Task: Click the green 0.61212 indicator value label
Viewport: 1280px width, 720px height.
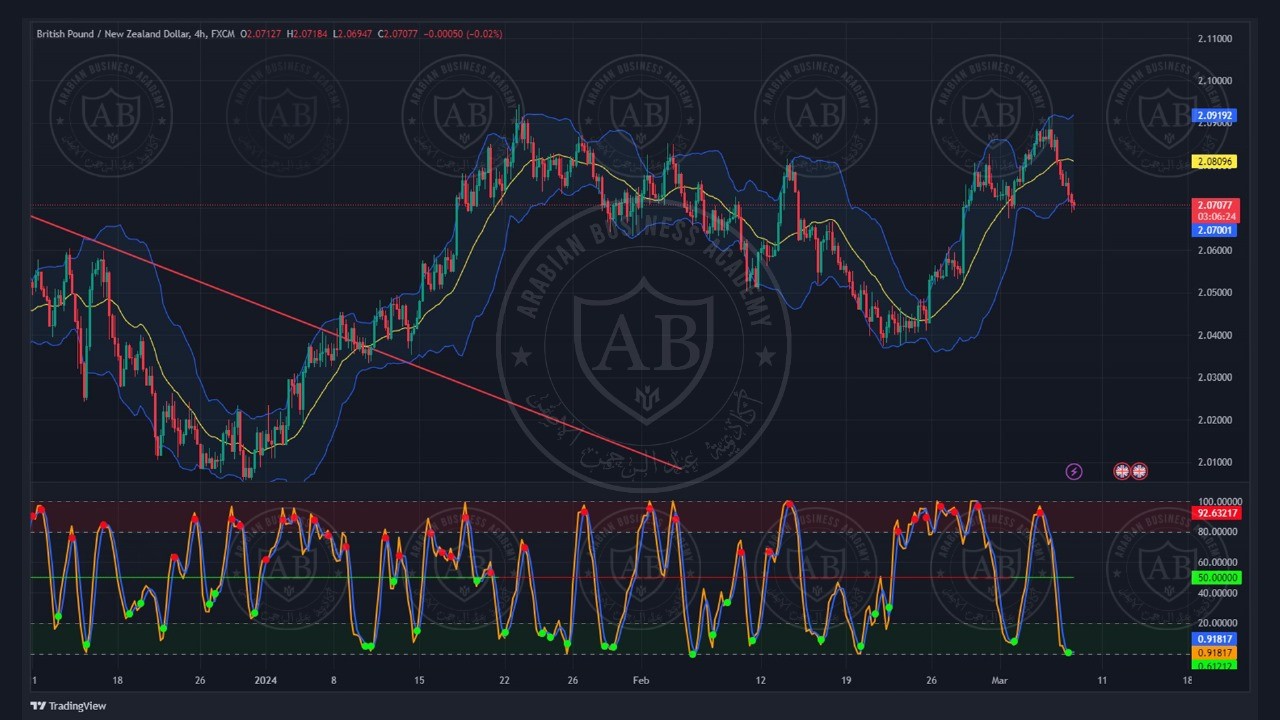Action: tap(1216, 664)
